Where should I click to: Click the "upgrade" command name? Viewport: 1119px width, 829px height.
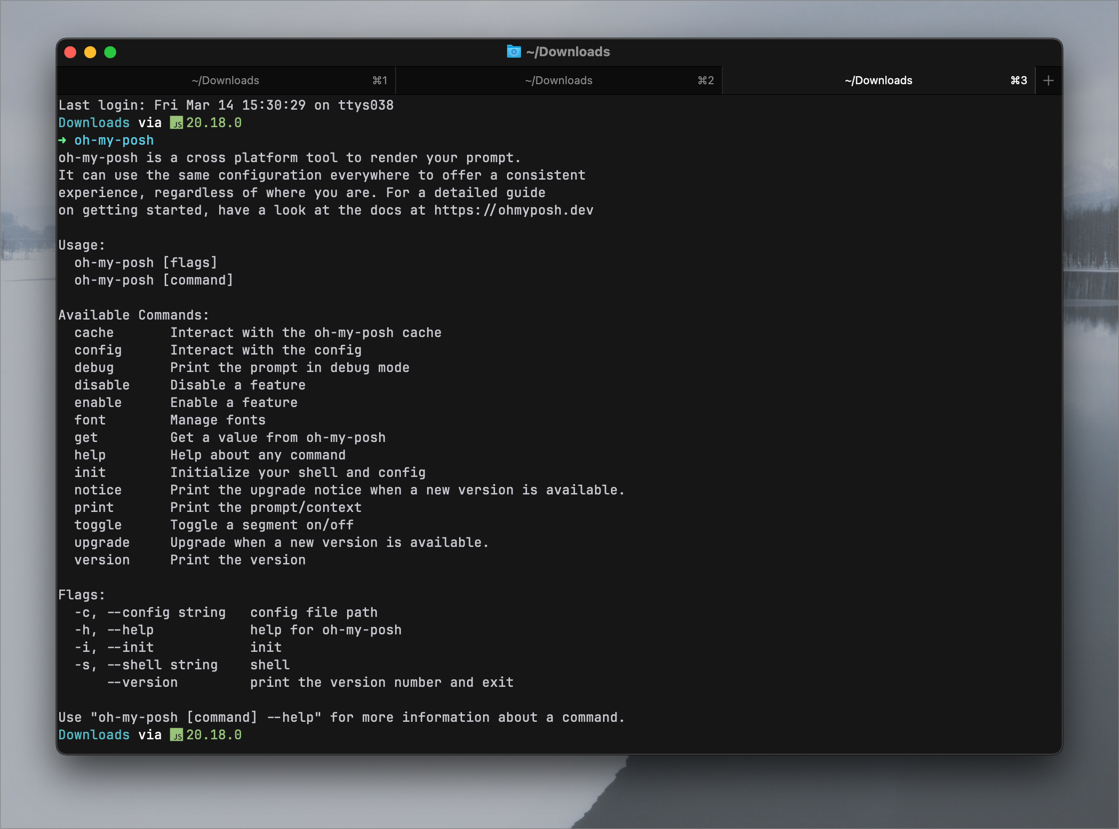102,542
